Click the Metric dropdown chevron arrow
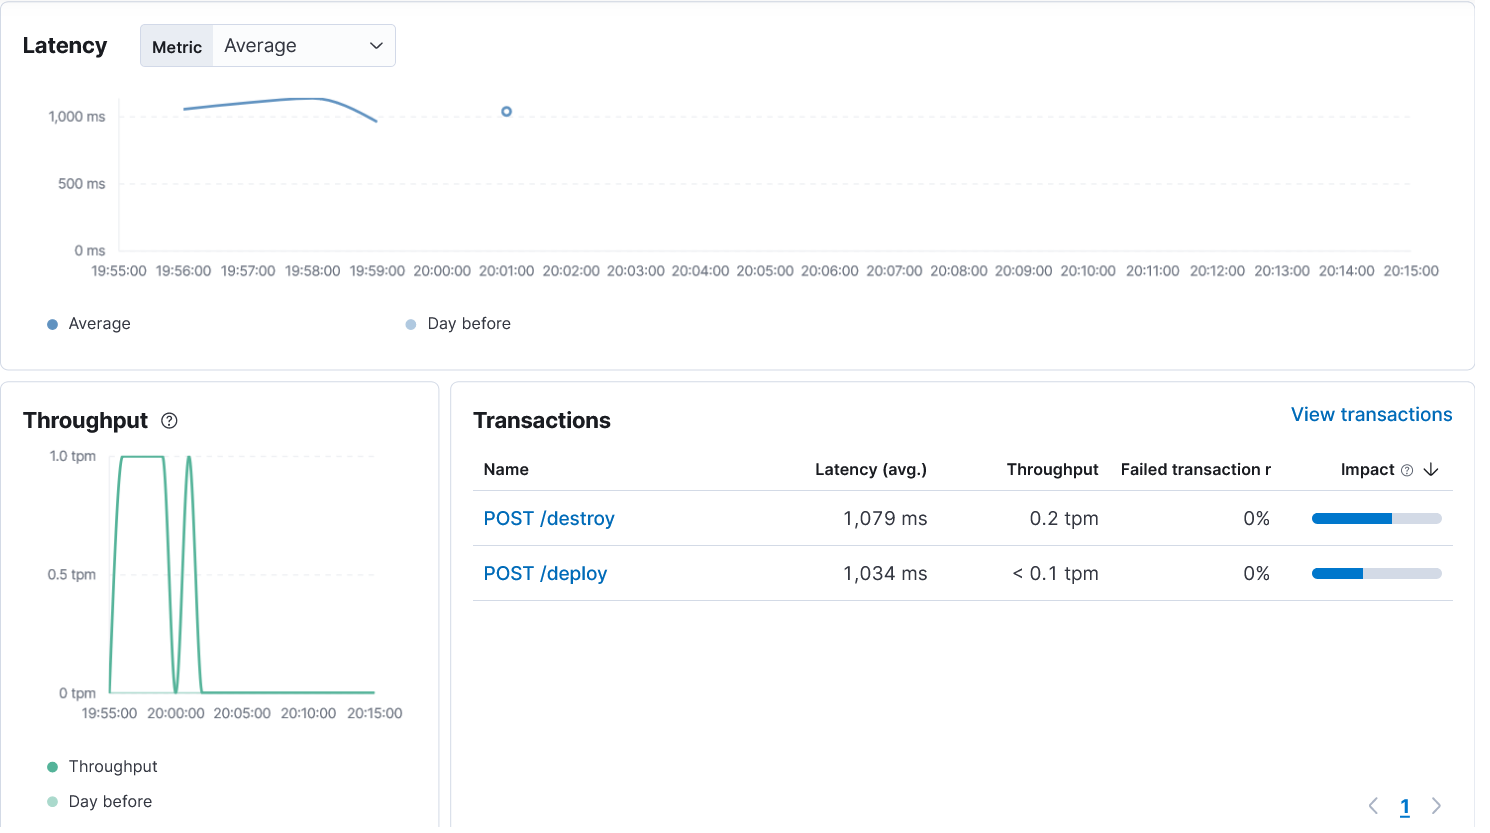The height and width of the screenshot is (833, 1490). click(x=376, y=46)
